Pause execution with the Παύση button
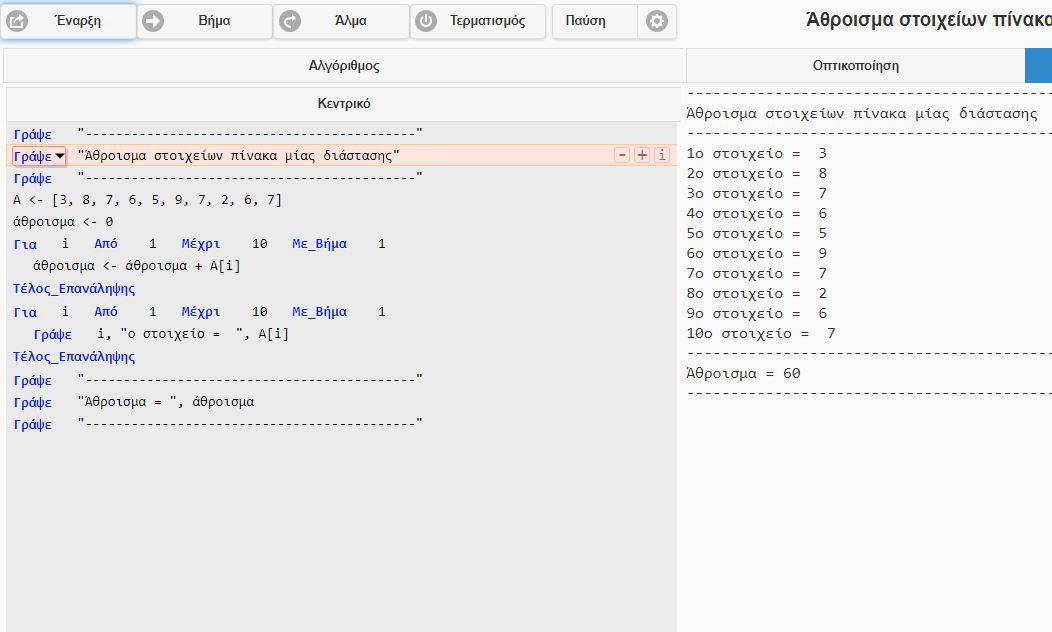1052x632 pixels. [594, 21]
